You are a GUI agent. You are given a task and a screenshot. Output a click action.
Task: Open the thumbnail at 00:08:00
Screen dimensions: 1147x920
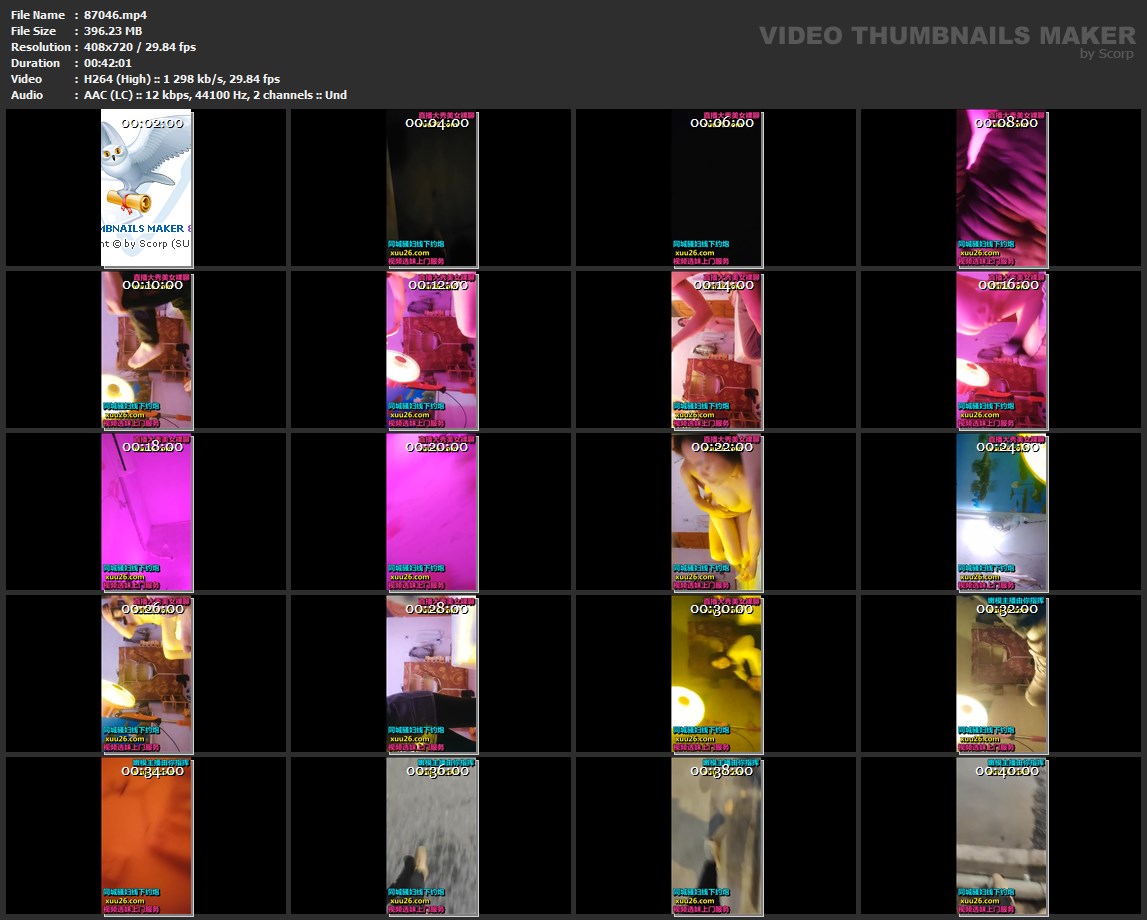coord(1001,188)
